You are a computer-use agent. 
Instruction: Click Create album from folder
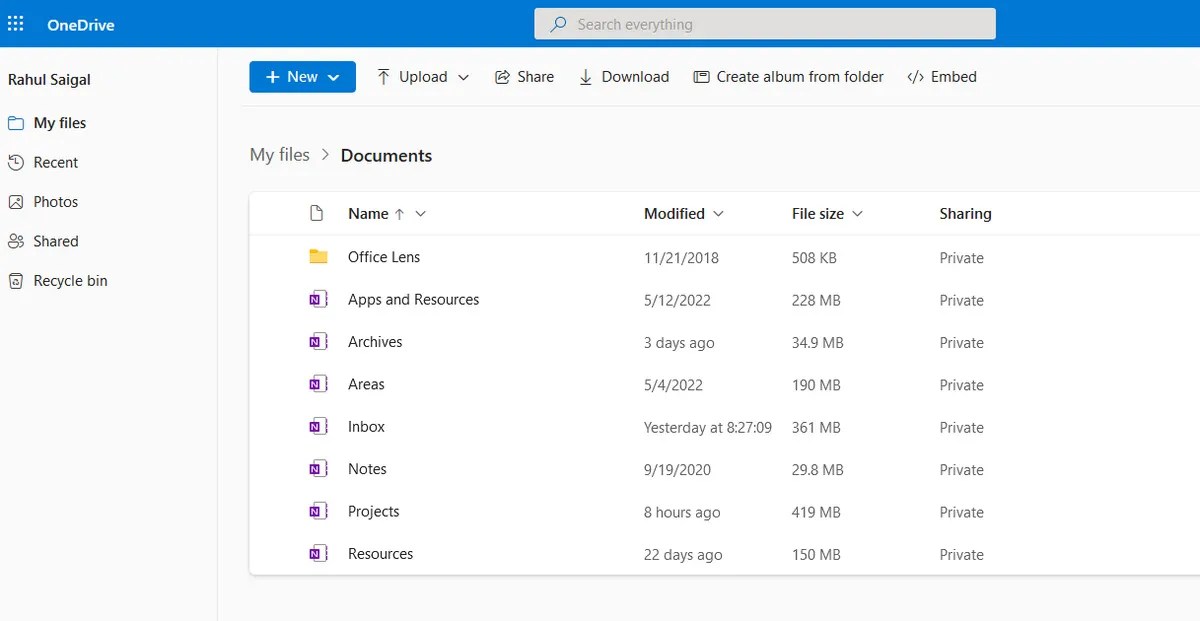click(x=788, y=76)
